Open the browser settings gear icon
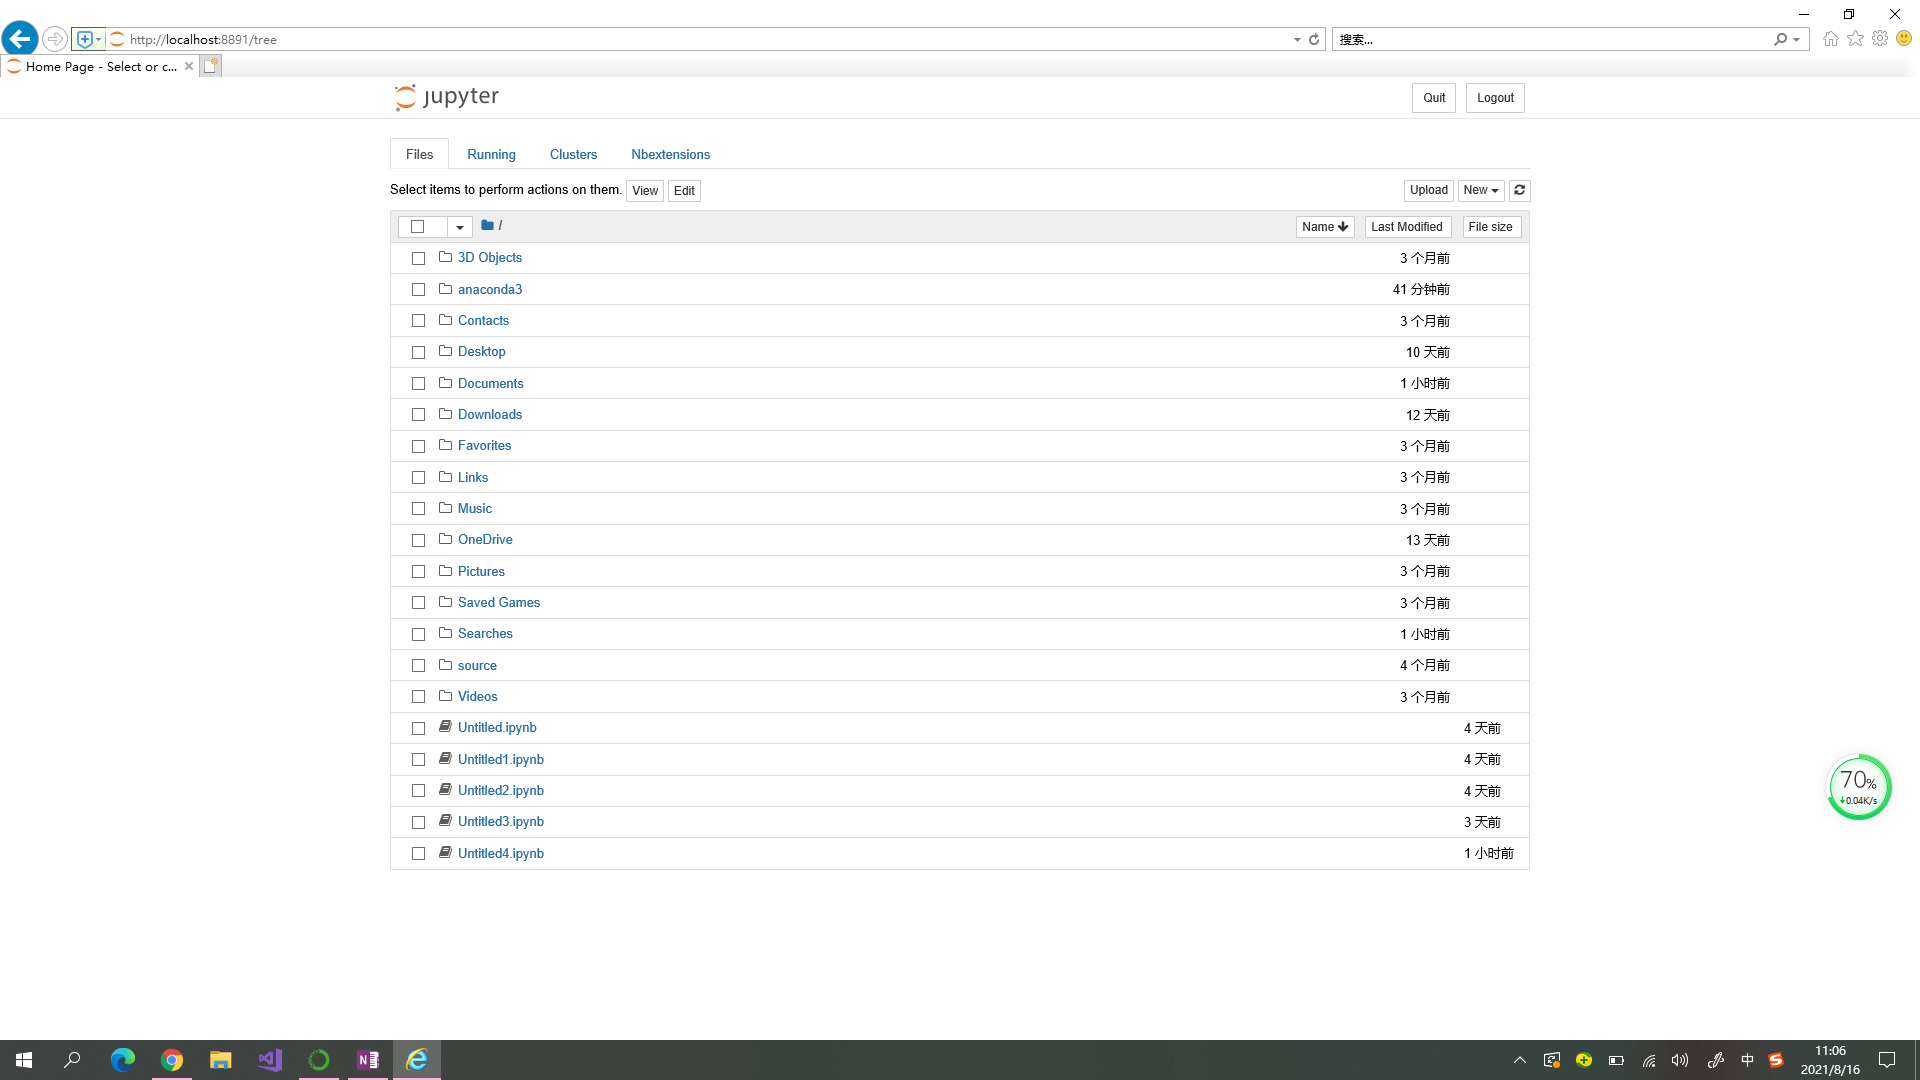Image resolution: width=1920 pixels, height=1080 pixels. point(1880,39)
